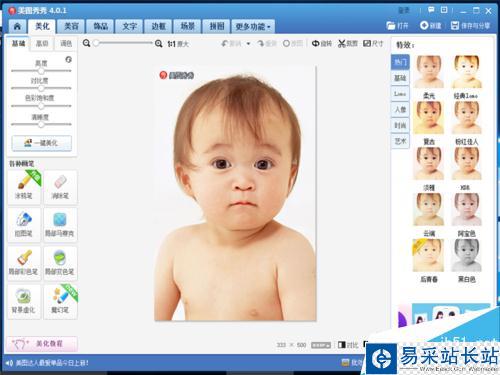Click the save and share button

pyautogui.click(x=470, y=25)
